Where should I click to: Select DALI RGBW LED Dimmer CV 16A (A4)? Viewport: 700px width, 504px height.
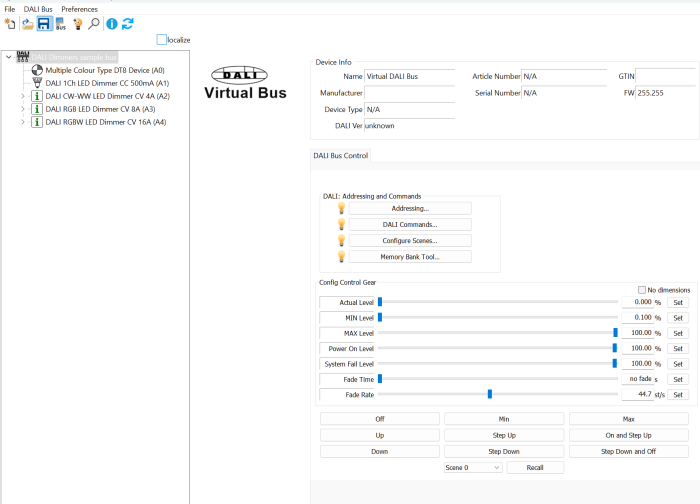pos(106,122)
